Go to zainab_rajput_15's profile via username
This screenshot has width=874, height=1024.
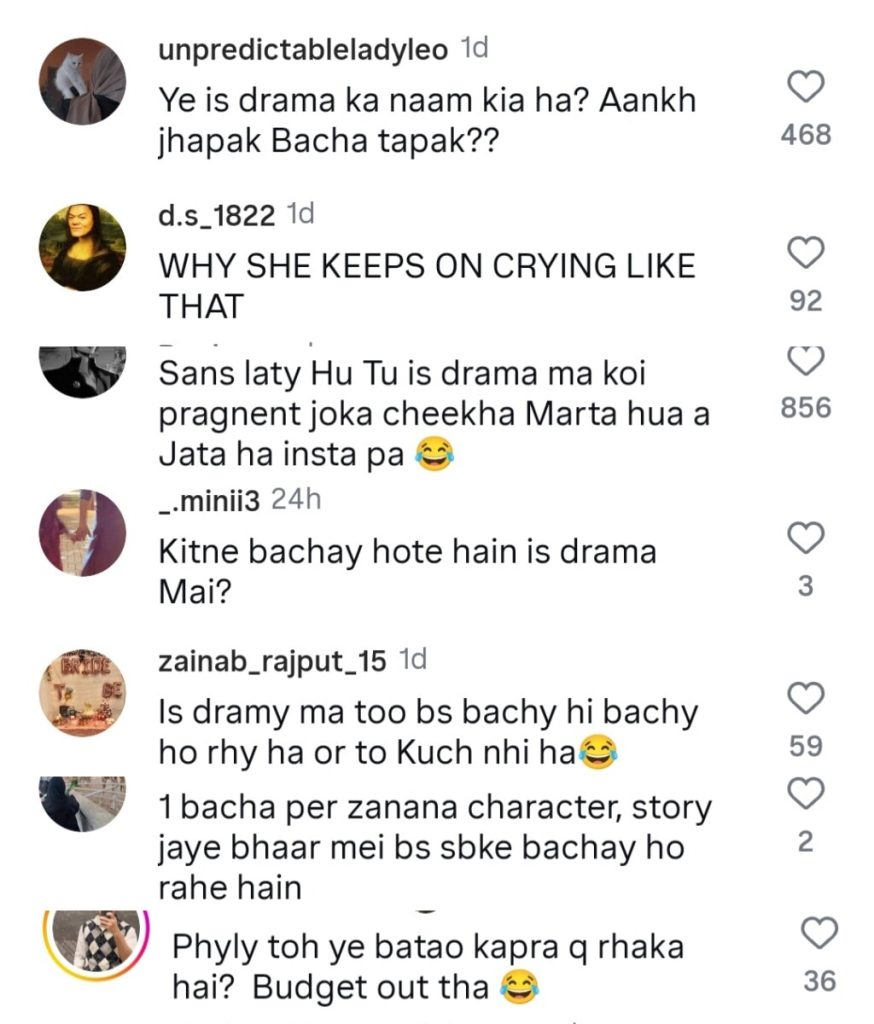tap(273, 659)
